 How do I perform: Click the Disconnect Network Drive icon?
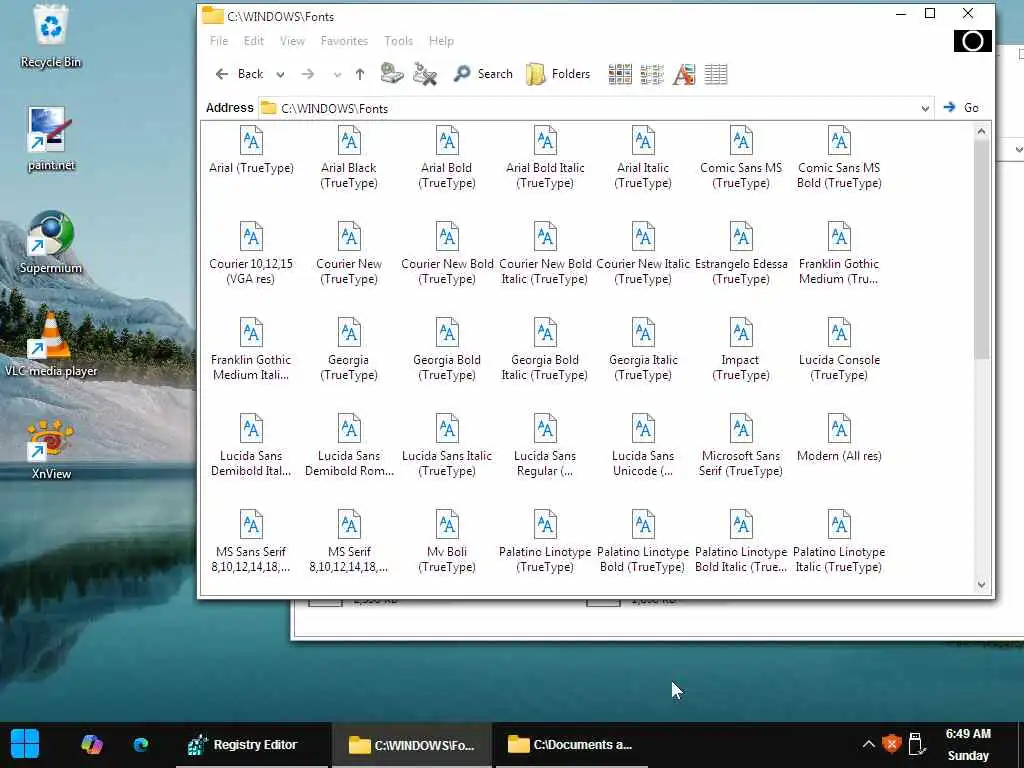click(x=424, y=74)
